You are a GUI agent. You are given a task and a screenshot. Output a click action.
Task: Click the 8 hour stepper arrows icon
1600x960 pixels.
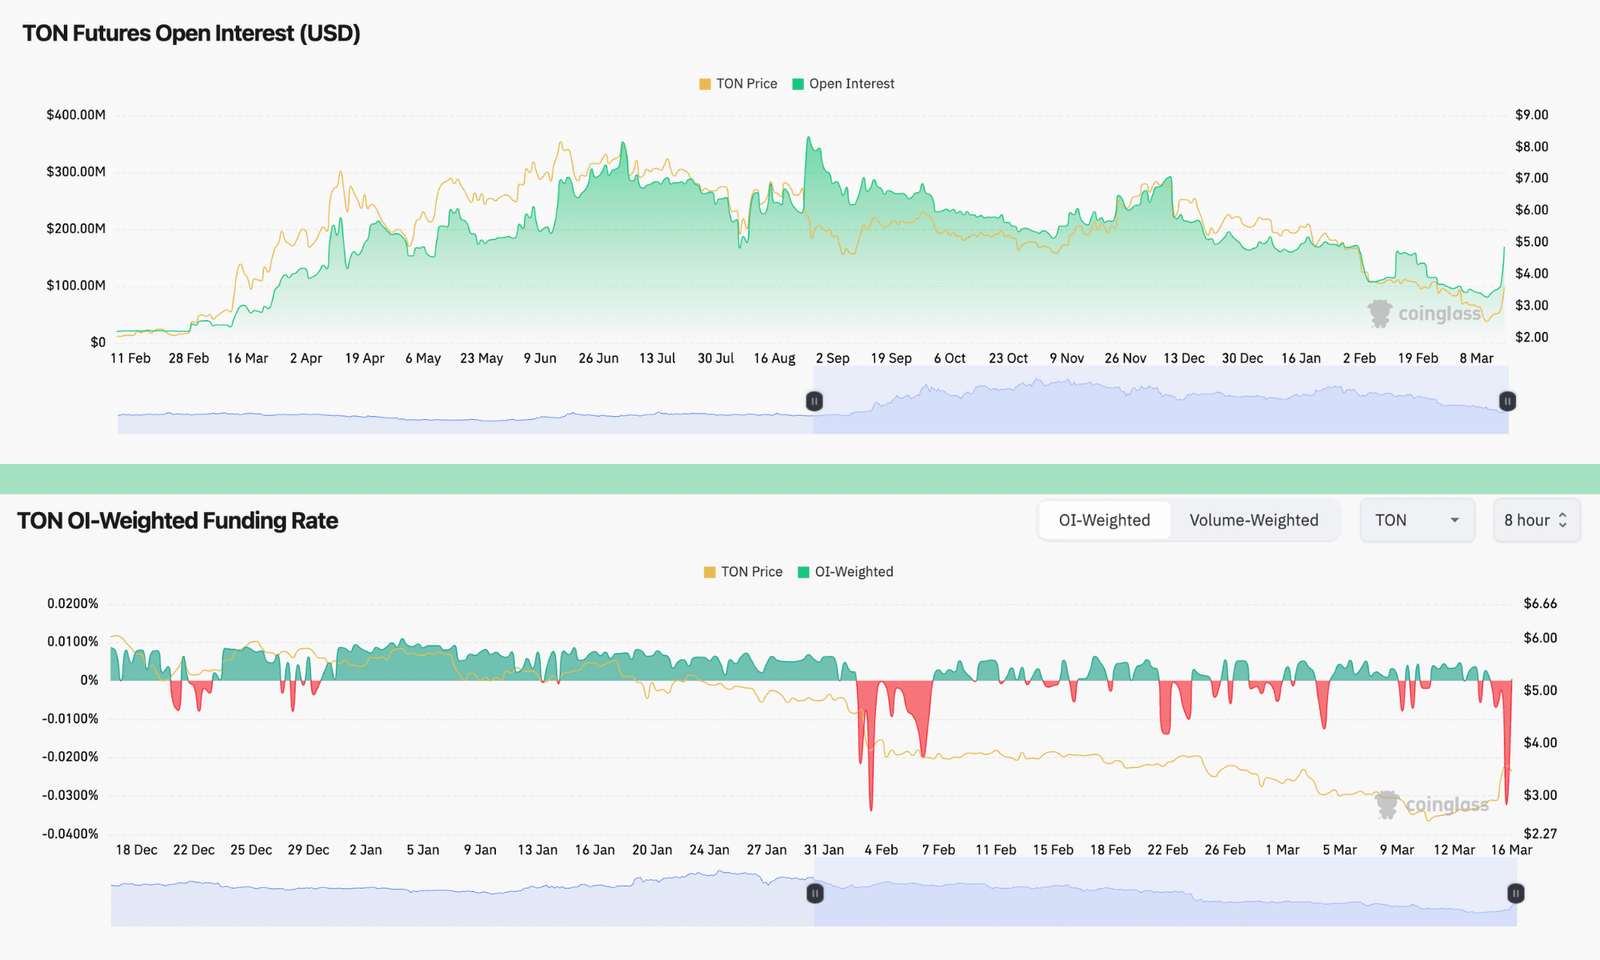point(1563,520)
